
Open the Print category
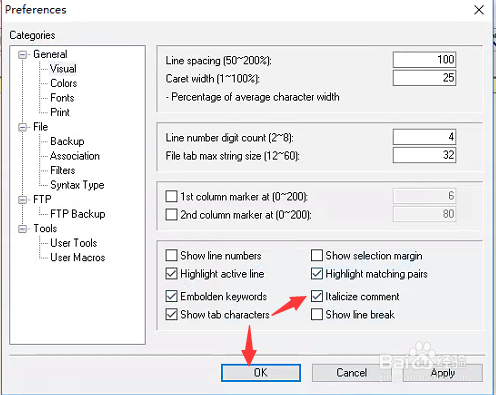pyautogui.click(x=60, y=112)
